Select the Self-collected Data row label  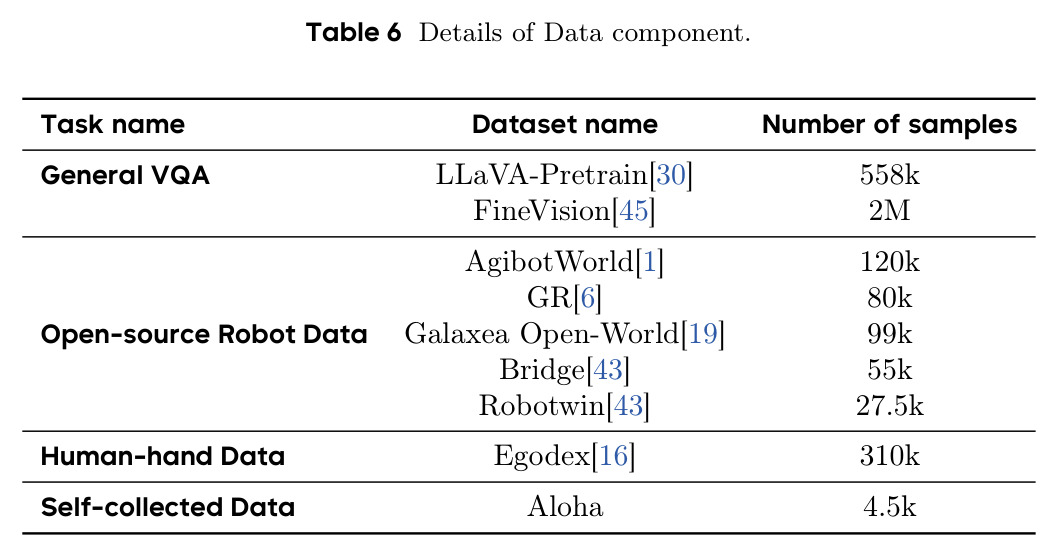pyautogui.click(x=168, y=507)
